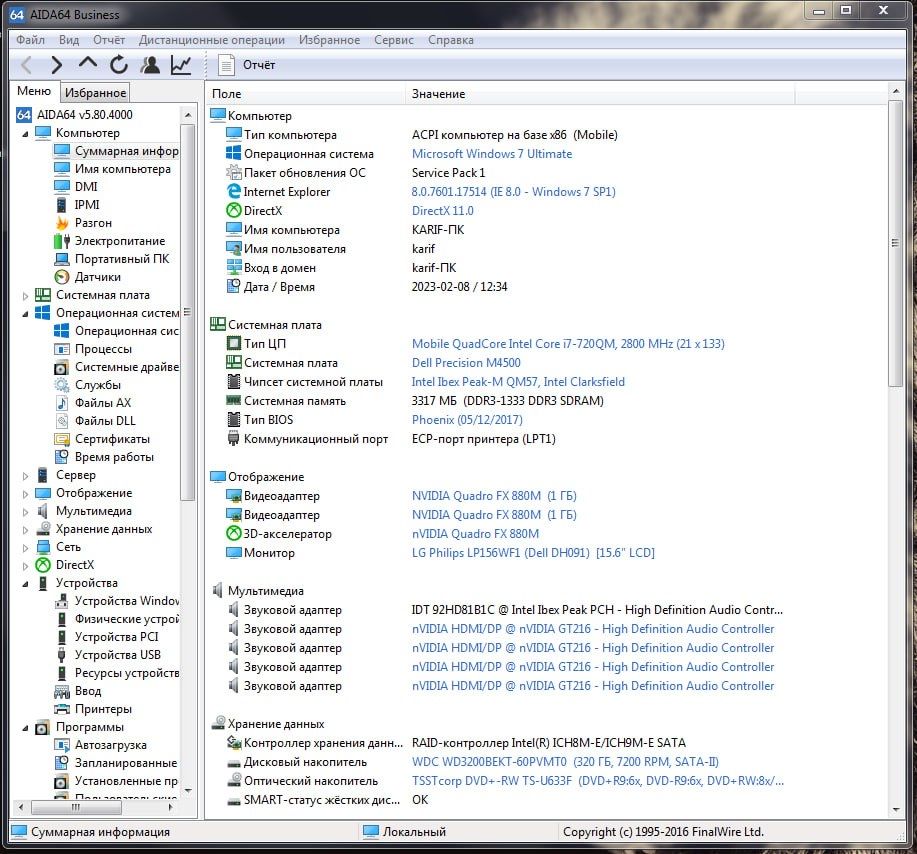The height and width of the screenshot is (854, 917).
Task: Select DMI in the tree
Action: (86, 187)
